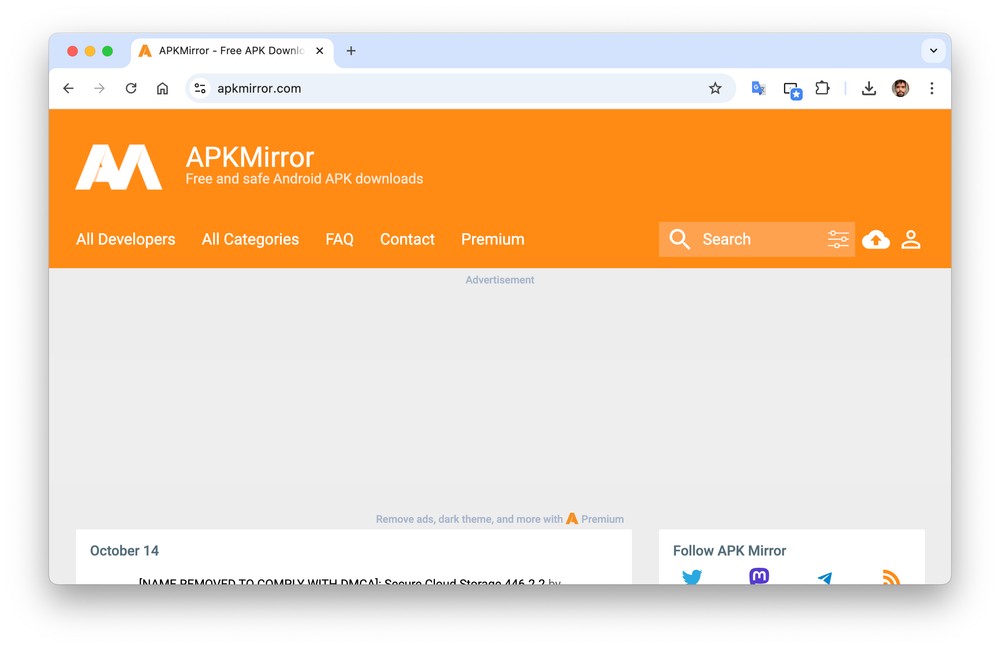Close the APKMirror browser tab
The image size is (1000, 649).
[320, 50]
